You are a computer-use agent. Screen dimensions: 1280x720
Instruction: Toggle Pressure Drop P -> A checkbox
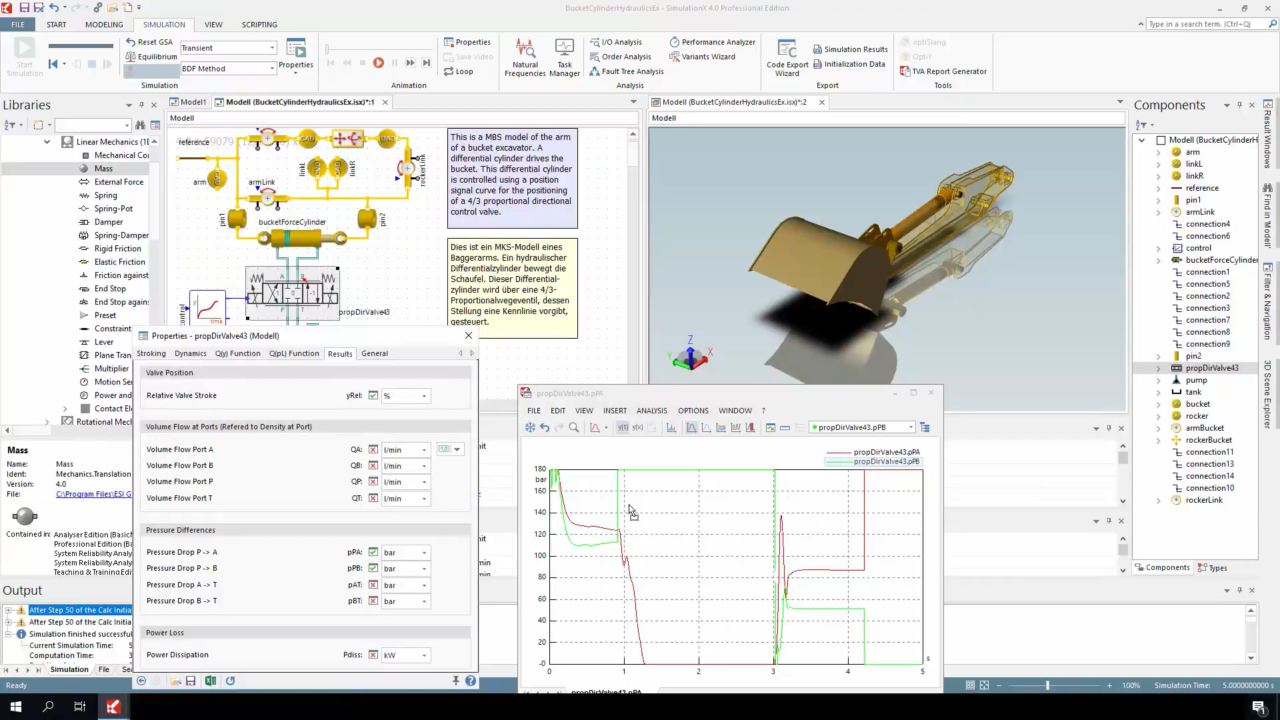tap(373, 552)
